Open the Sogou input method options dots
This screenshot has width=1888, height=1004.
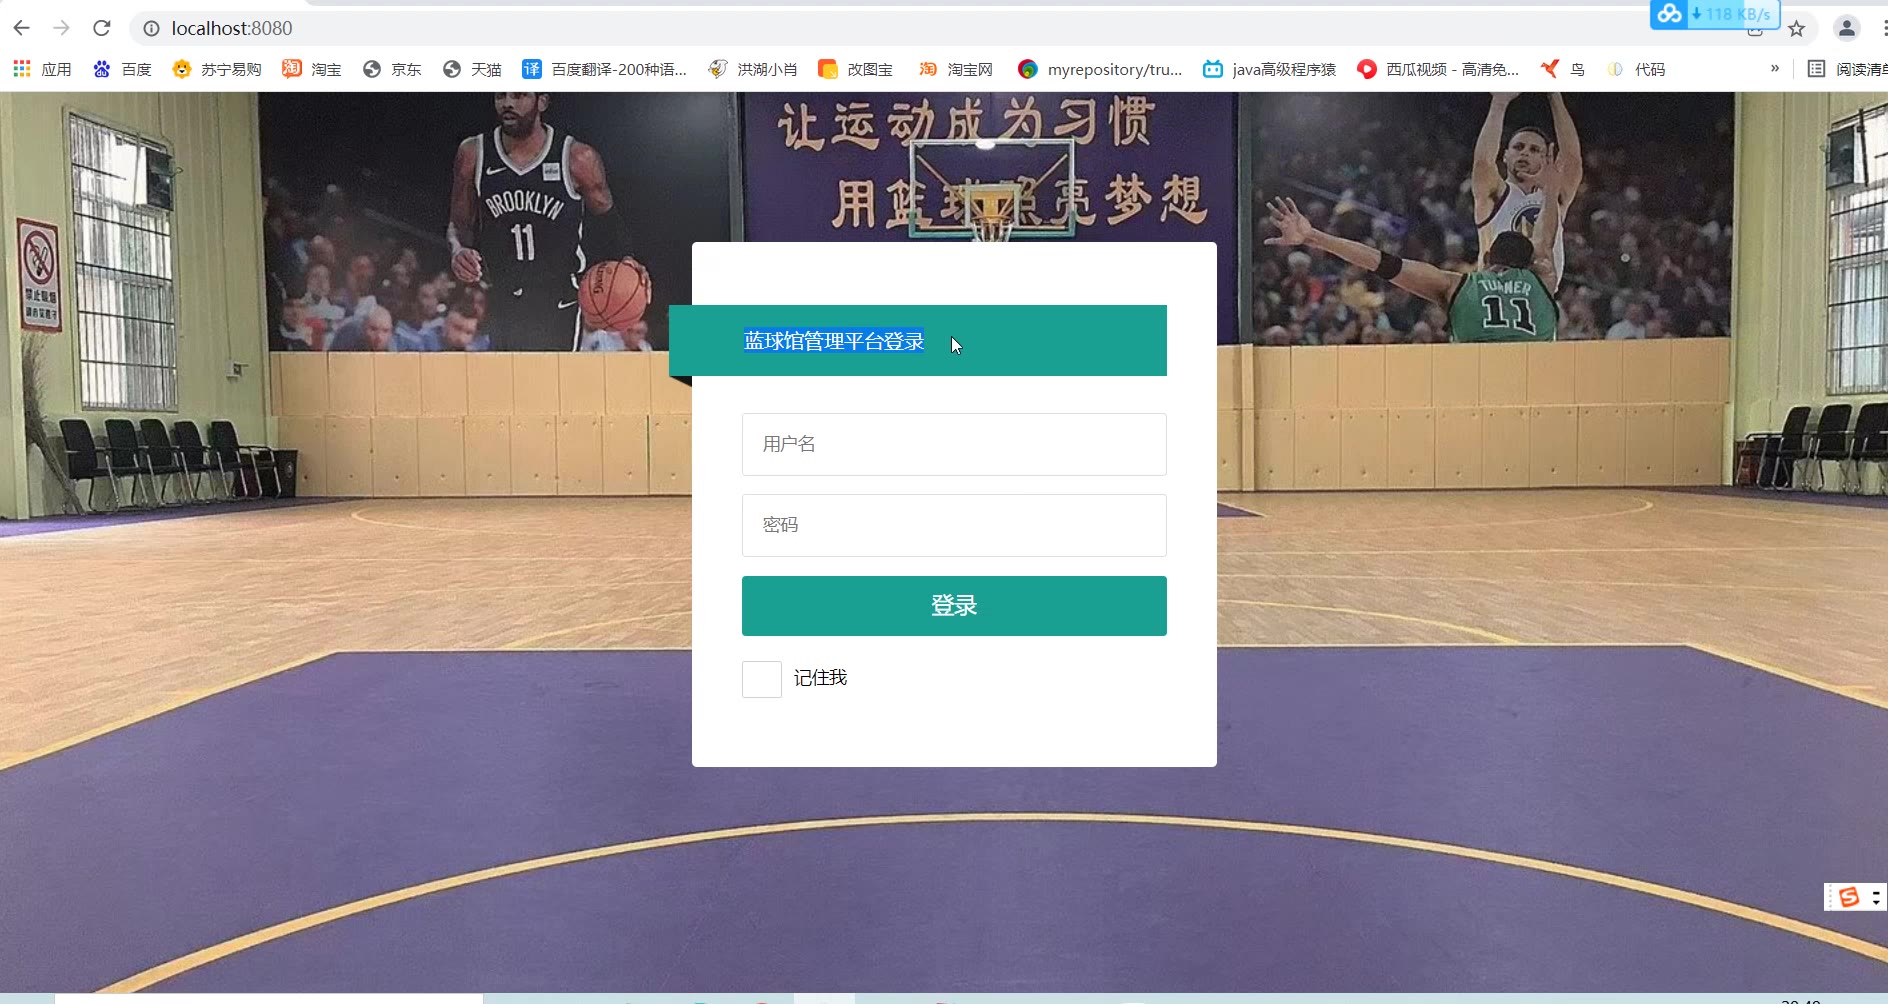pos(1876,897)
